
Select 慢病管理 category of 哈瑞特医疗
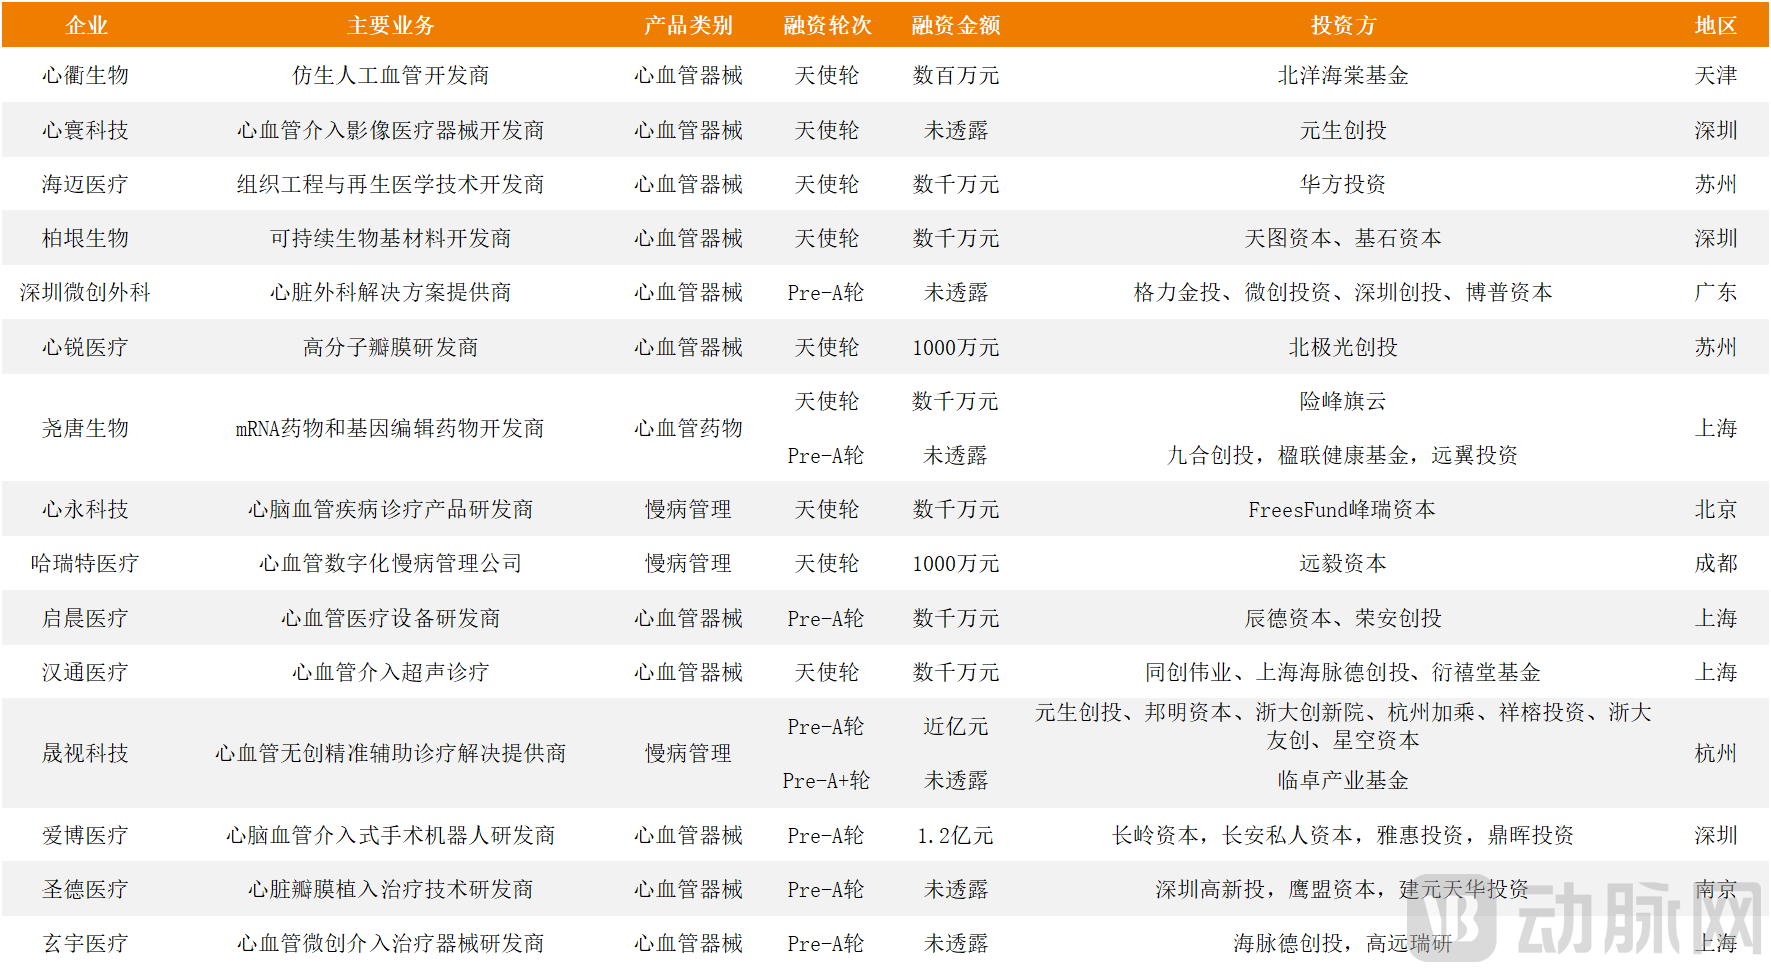tap(688, 563)
